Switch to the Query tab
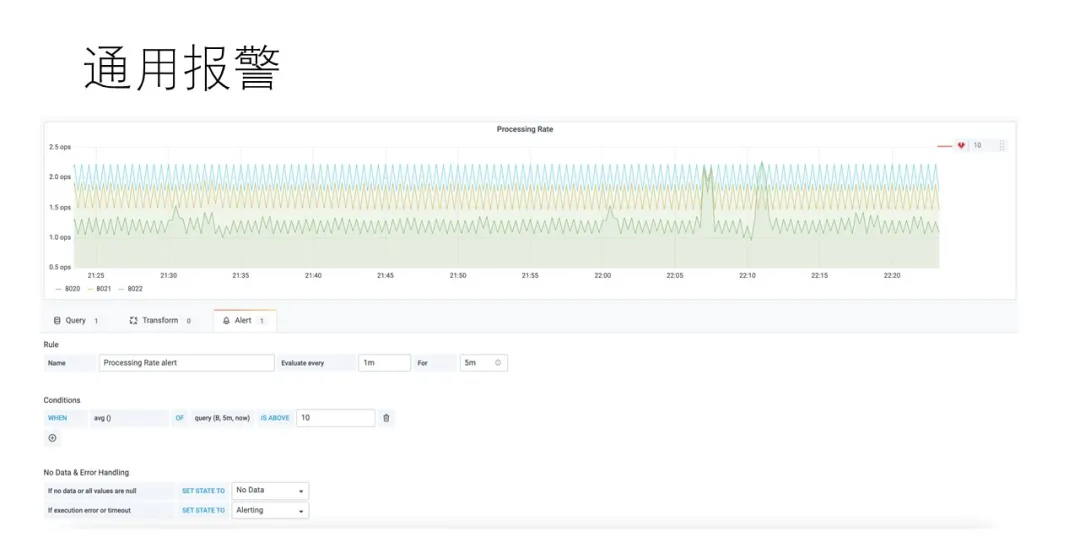Viewport: 1080px width, 537px height. 76,321
